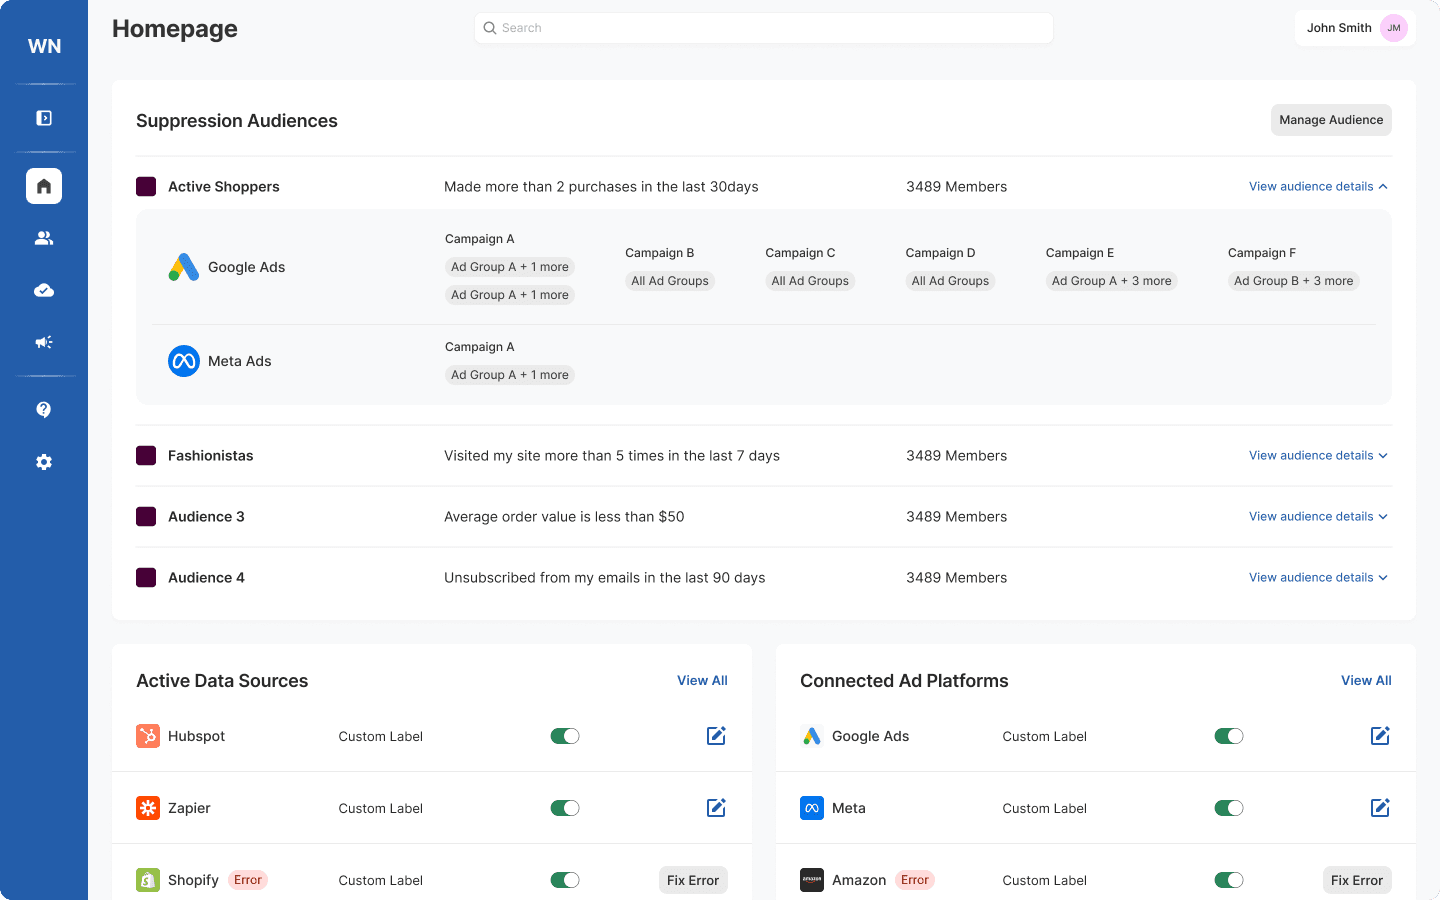Click the Meta Ads logo in audience details
The image size is (1440, 900).
click(184, 361)
